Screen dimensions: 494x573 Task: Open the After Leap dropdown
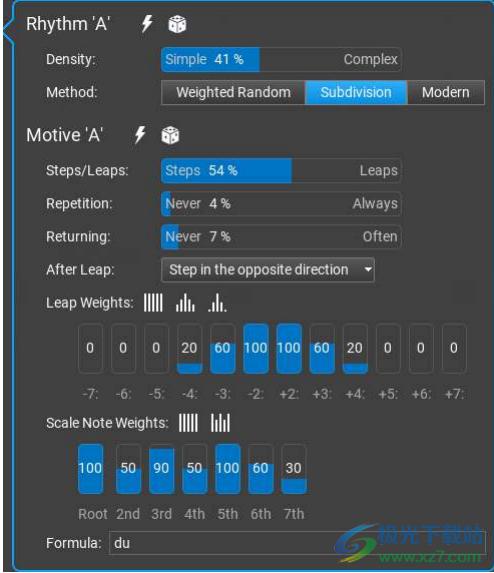coord(268,270)
